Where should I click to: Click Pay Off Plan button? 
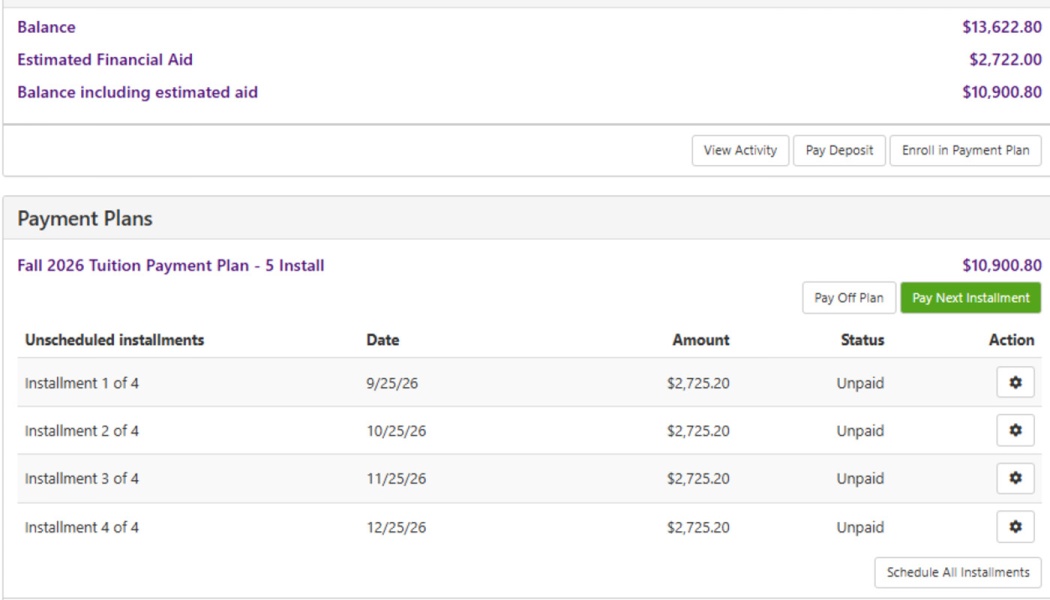(848, 298)
